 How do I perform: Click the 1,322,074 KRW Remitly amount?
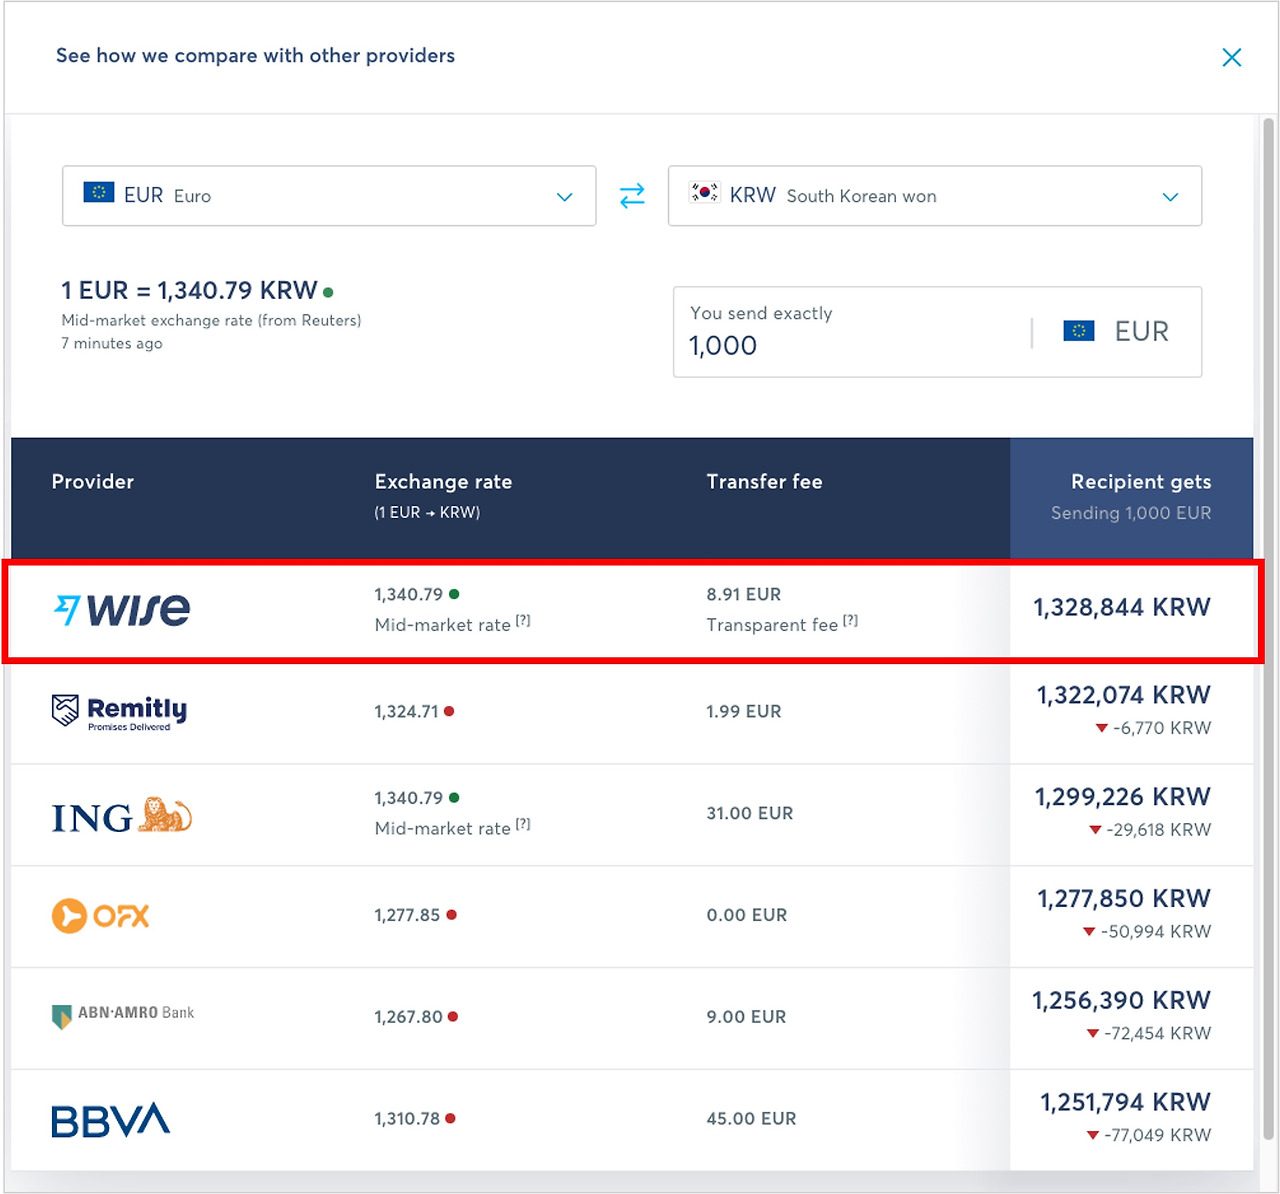pyautogui.click(x=1124, y=695)
